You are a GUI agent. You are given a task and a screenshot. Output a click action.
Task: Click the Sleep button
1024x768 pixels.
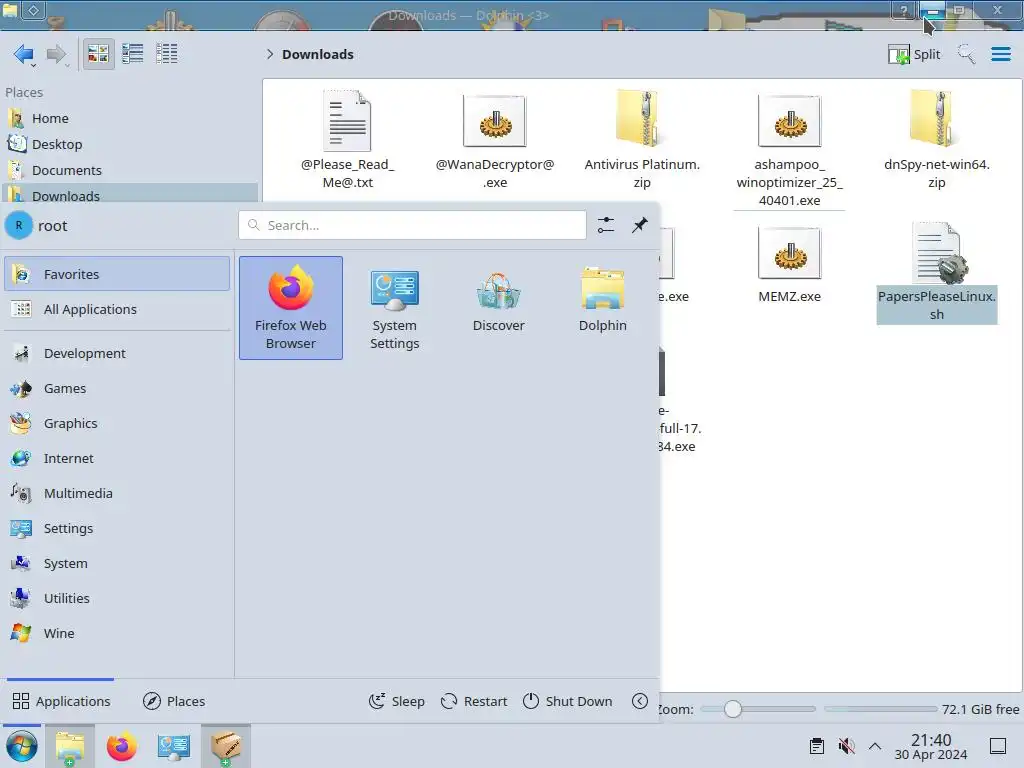coord(396,701)
